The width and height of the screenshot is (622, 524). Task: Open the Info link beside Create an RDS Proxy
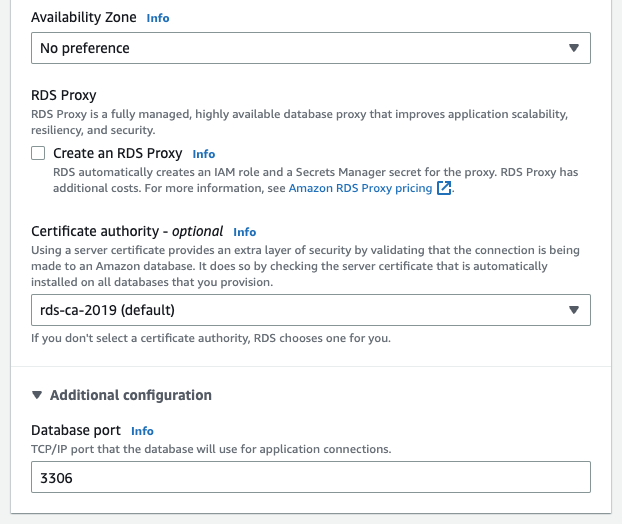pos(204,154)
